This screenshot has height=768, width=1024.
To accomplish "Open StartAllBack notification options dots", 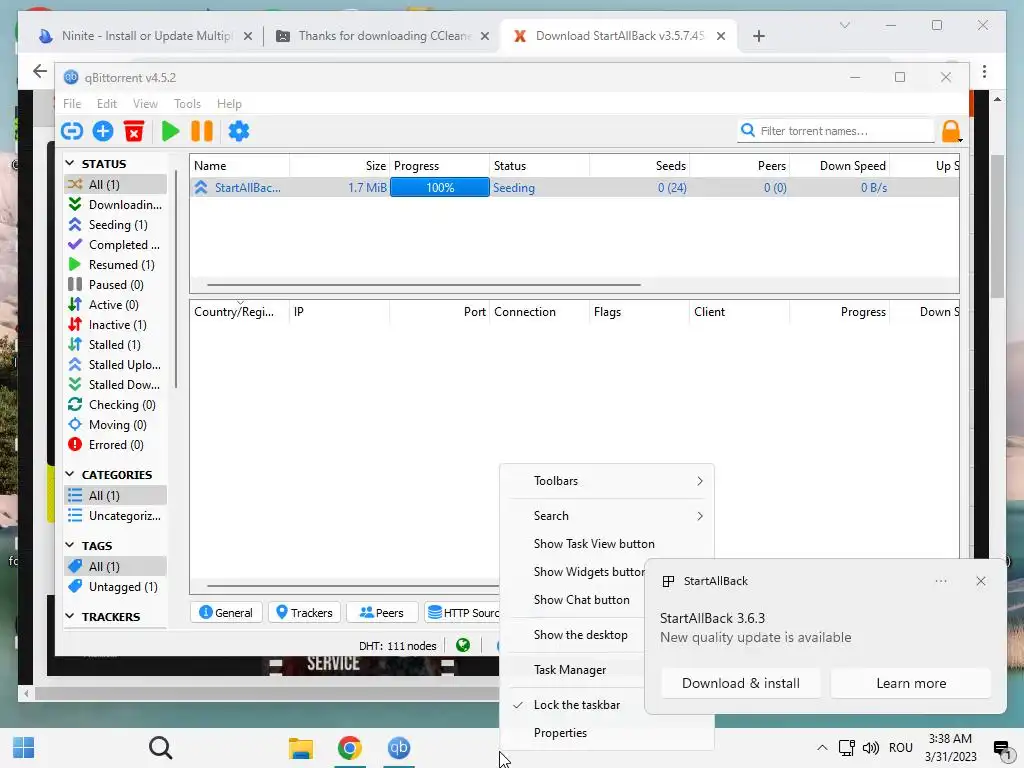I will (940, 581).
